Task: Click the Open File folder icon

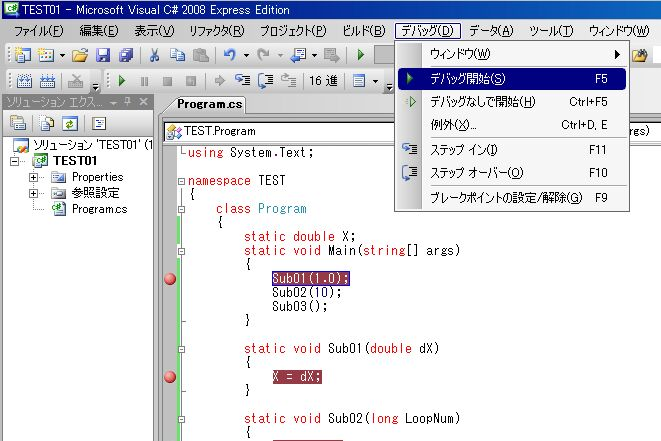Action: tap(80, 55)
